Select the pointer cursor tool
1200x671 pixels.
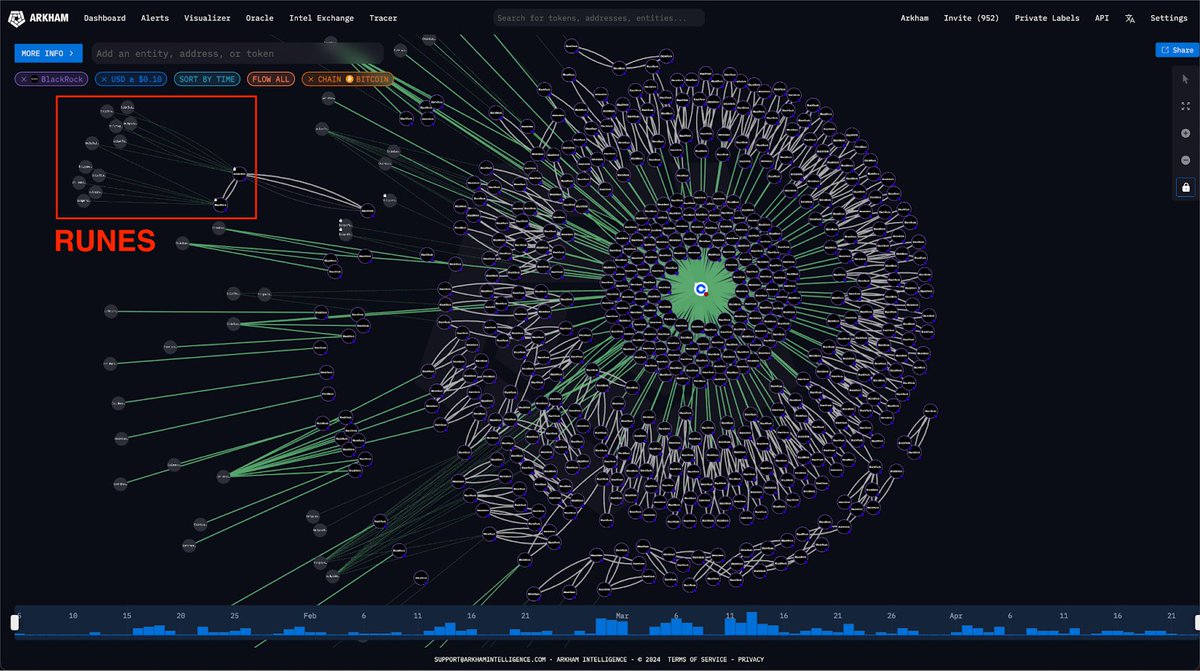point(1185,79)
